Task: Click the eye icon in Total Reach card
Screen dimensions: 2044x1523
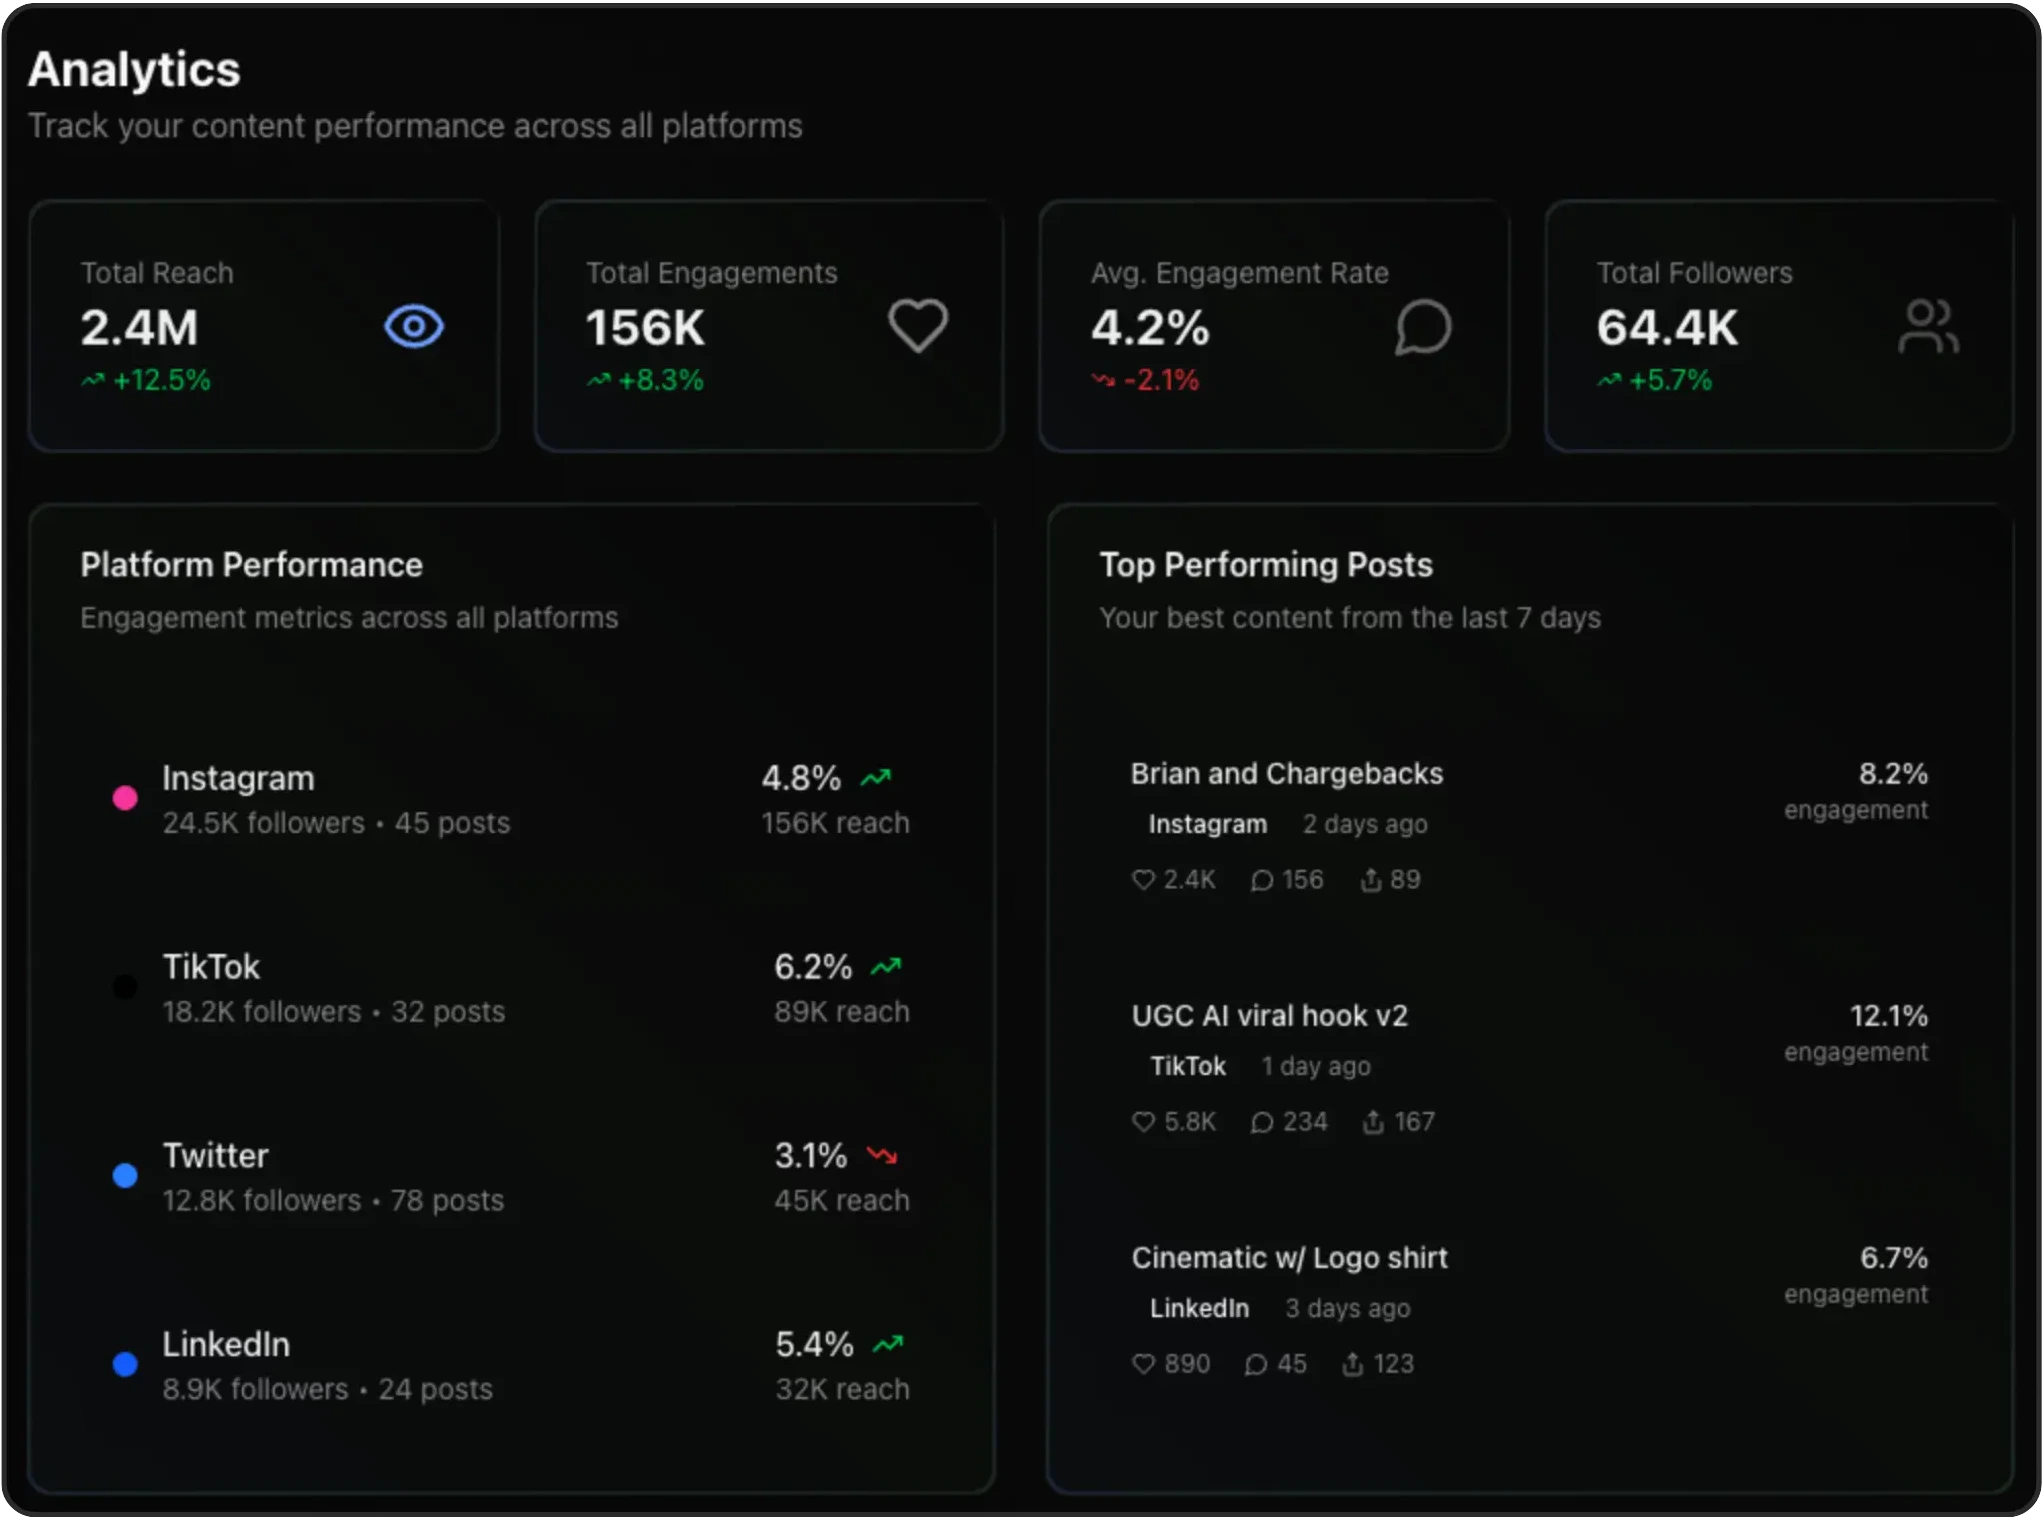Action: pyautogui.click(x=413, y=327)
